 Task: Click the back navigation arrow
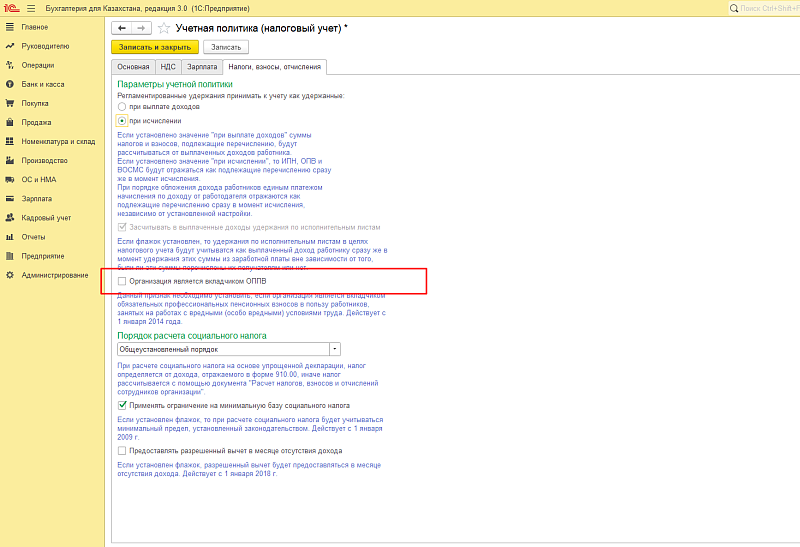(x=122, y=28)
